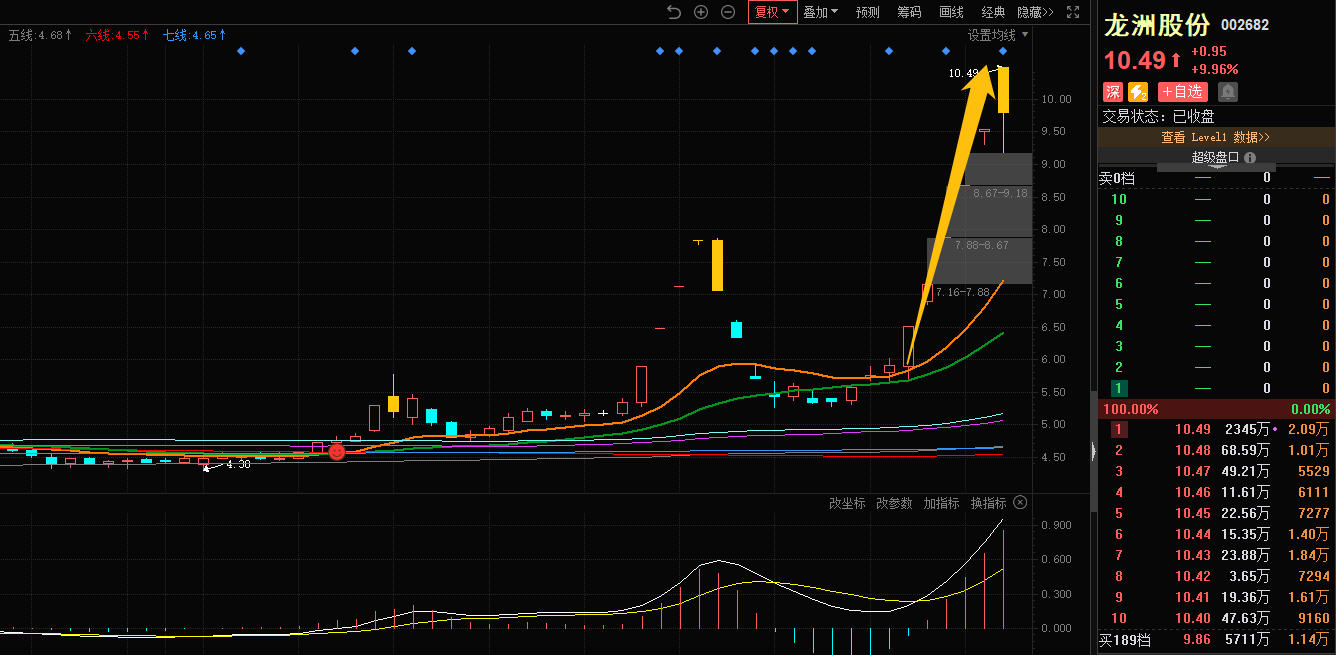Open the 复权 dropdown

pyautogui.click(x=771, y=12)
